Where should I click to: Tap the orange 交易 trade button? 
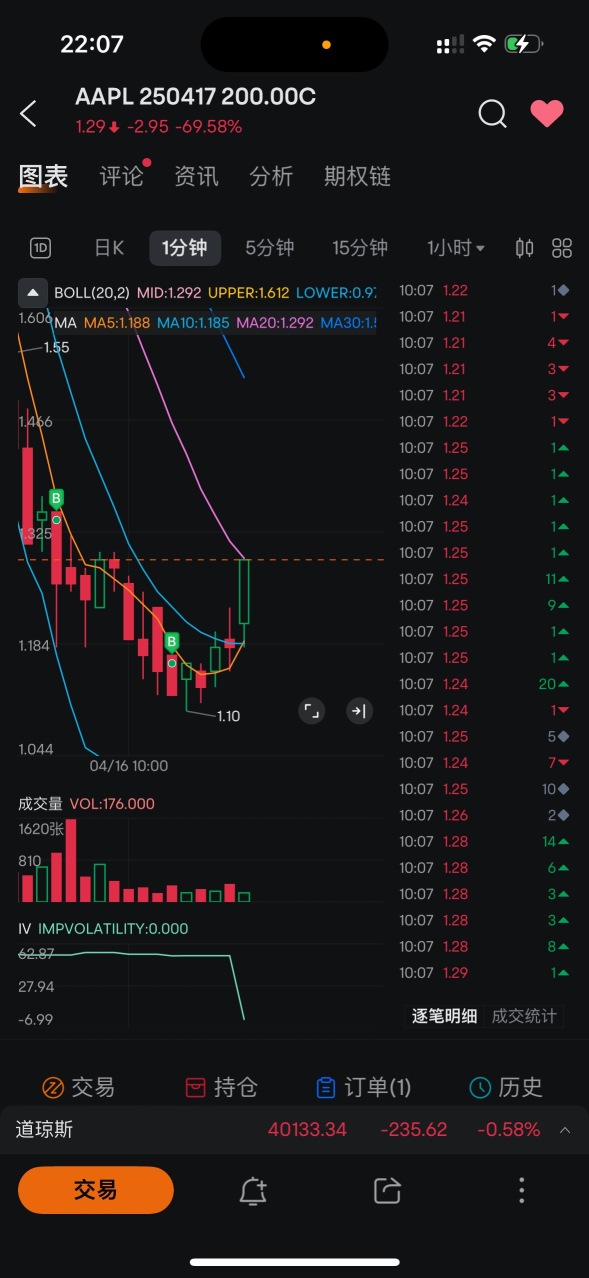[x=96, y=1190]
